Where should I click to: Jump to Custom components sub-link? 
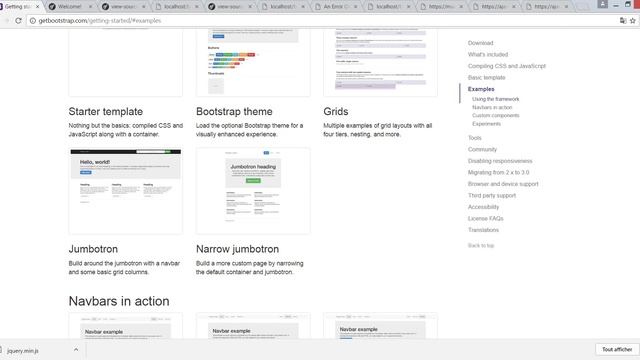496,116
